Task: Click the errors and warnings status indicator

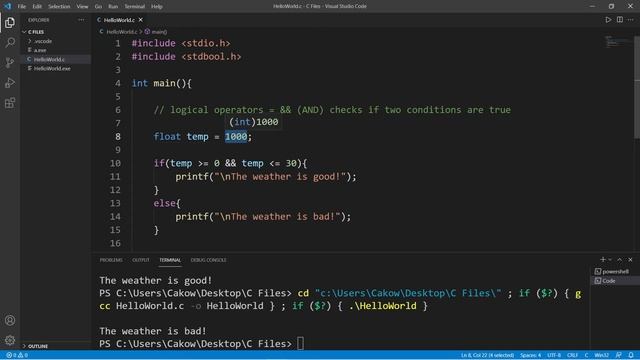Action: (x=17, y=355)
